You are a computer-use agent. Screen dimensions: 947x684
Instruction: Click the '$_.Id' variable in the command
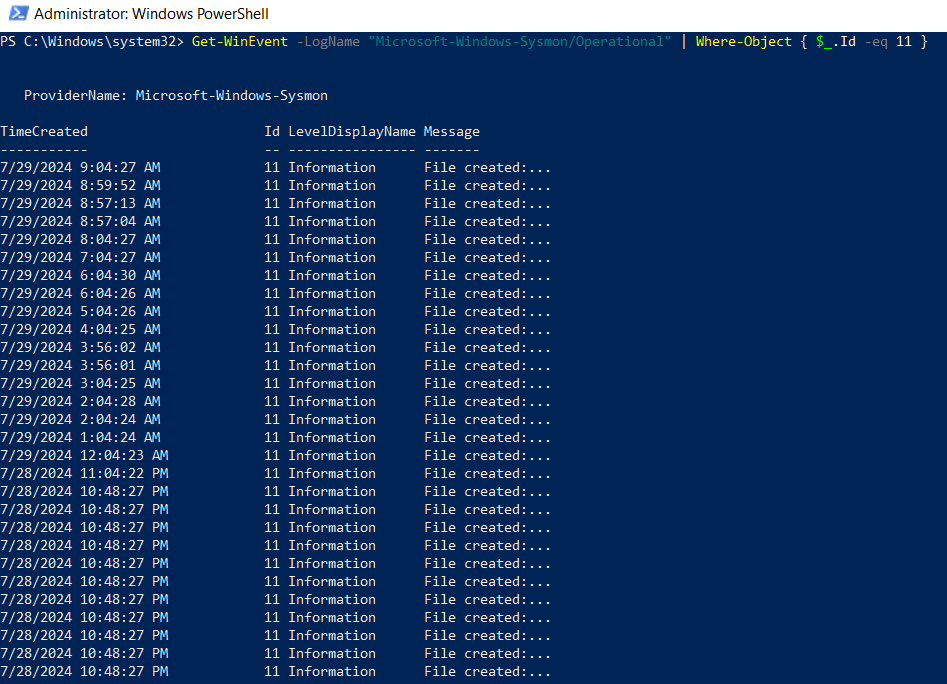[x=836, y=42]
